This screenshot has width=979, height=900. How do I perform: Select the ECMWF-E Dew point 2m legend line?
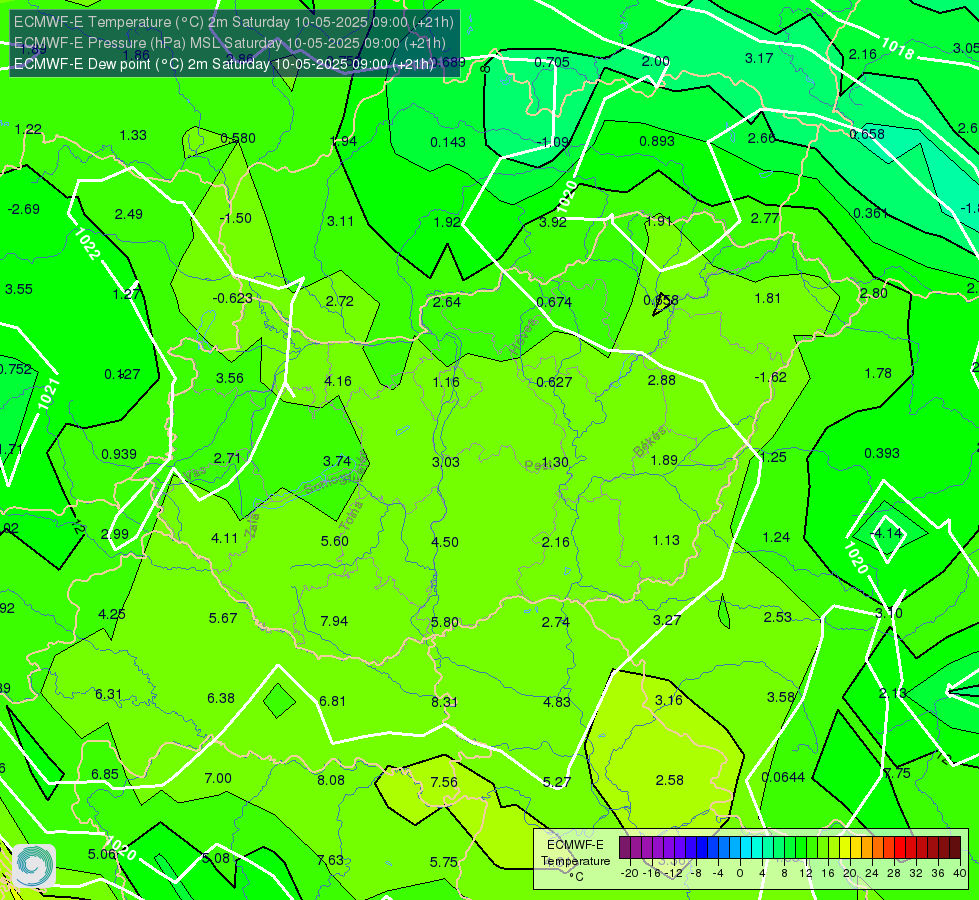[224, 64]
